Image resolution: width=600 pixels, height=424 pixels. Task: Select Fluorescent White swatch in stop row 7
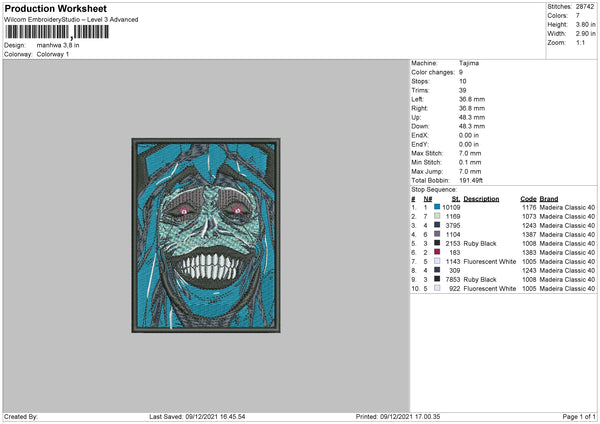(x=437, y=261)
